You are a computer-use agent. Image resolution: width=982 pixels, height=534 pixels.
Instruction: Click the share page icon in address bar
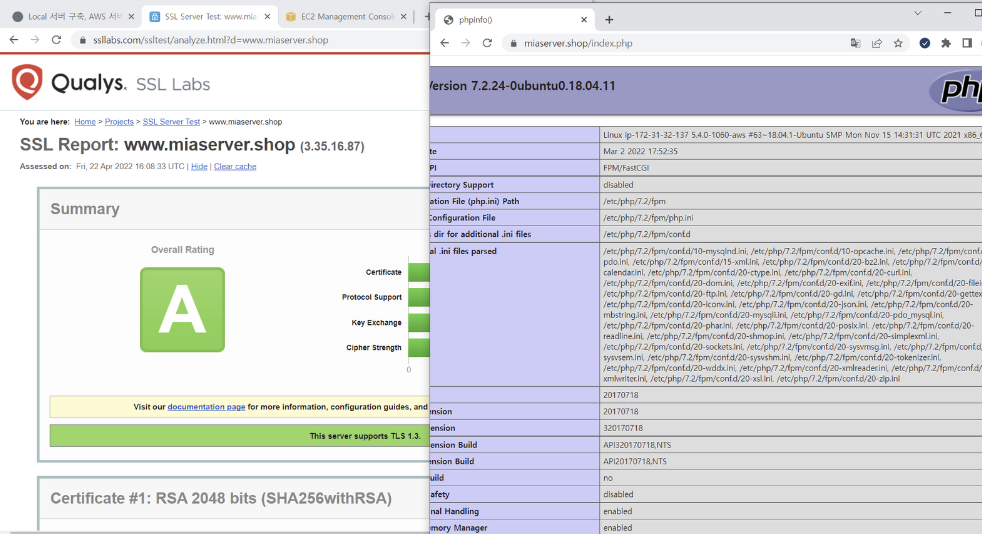877,43
